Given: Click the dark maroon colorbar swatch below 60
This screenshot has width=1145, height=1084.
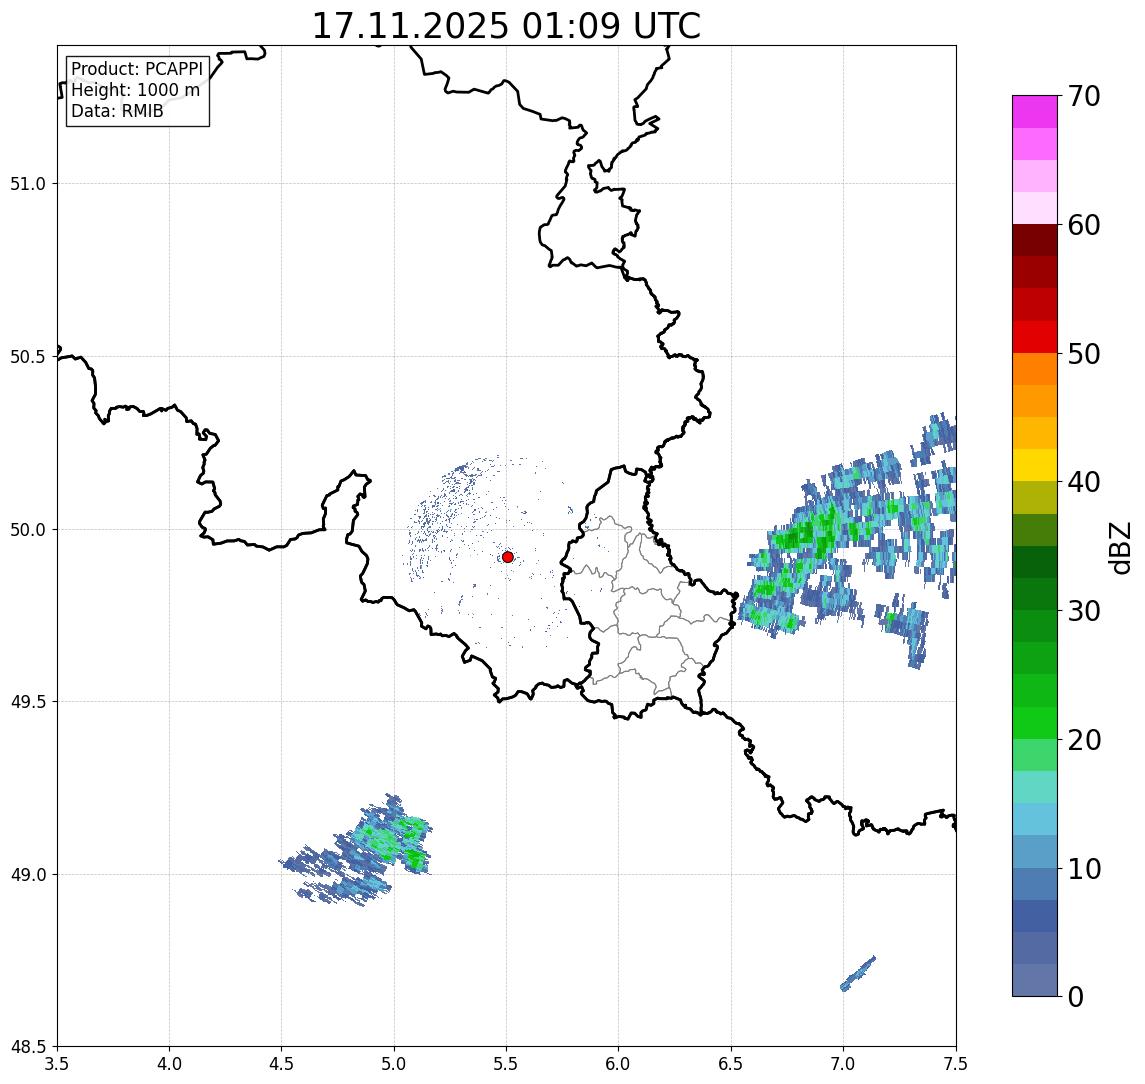Looking at the screenshot, I should (x=1035, y=240).
